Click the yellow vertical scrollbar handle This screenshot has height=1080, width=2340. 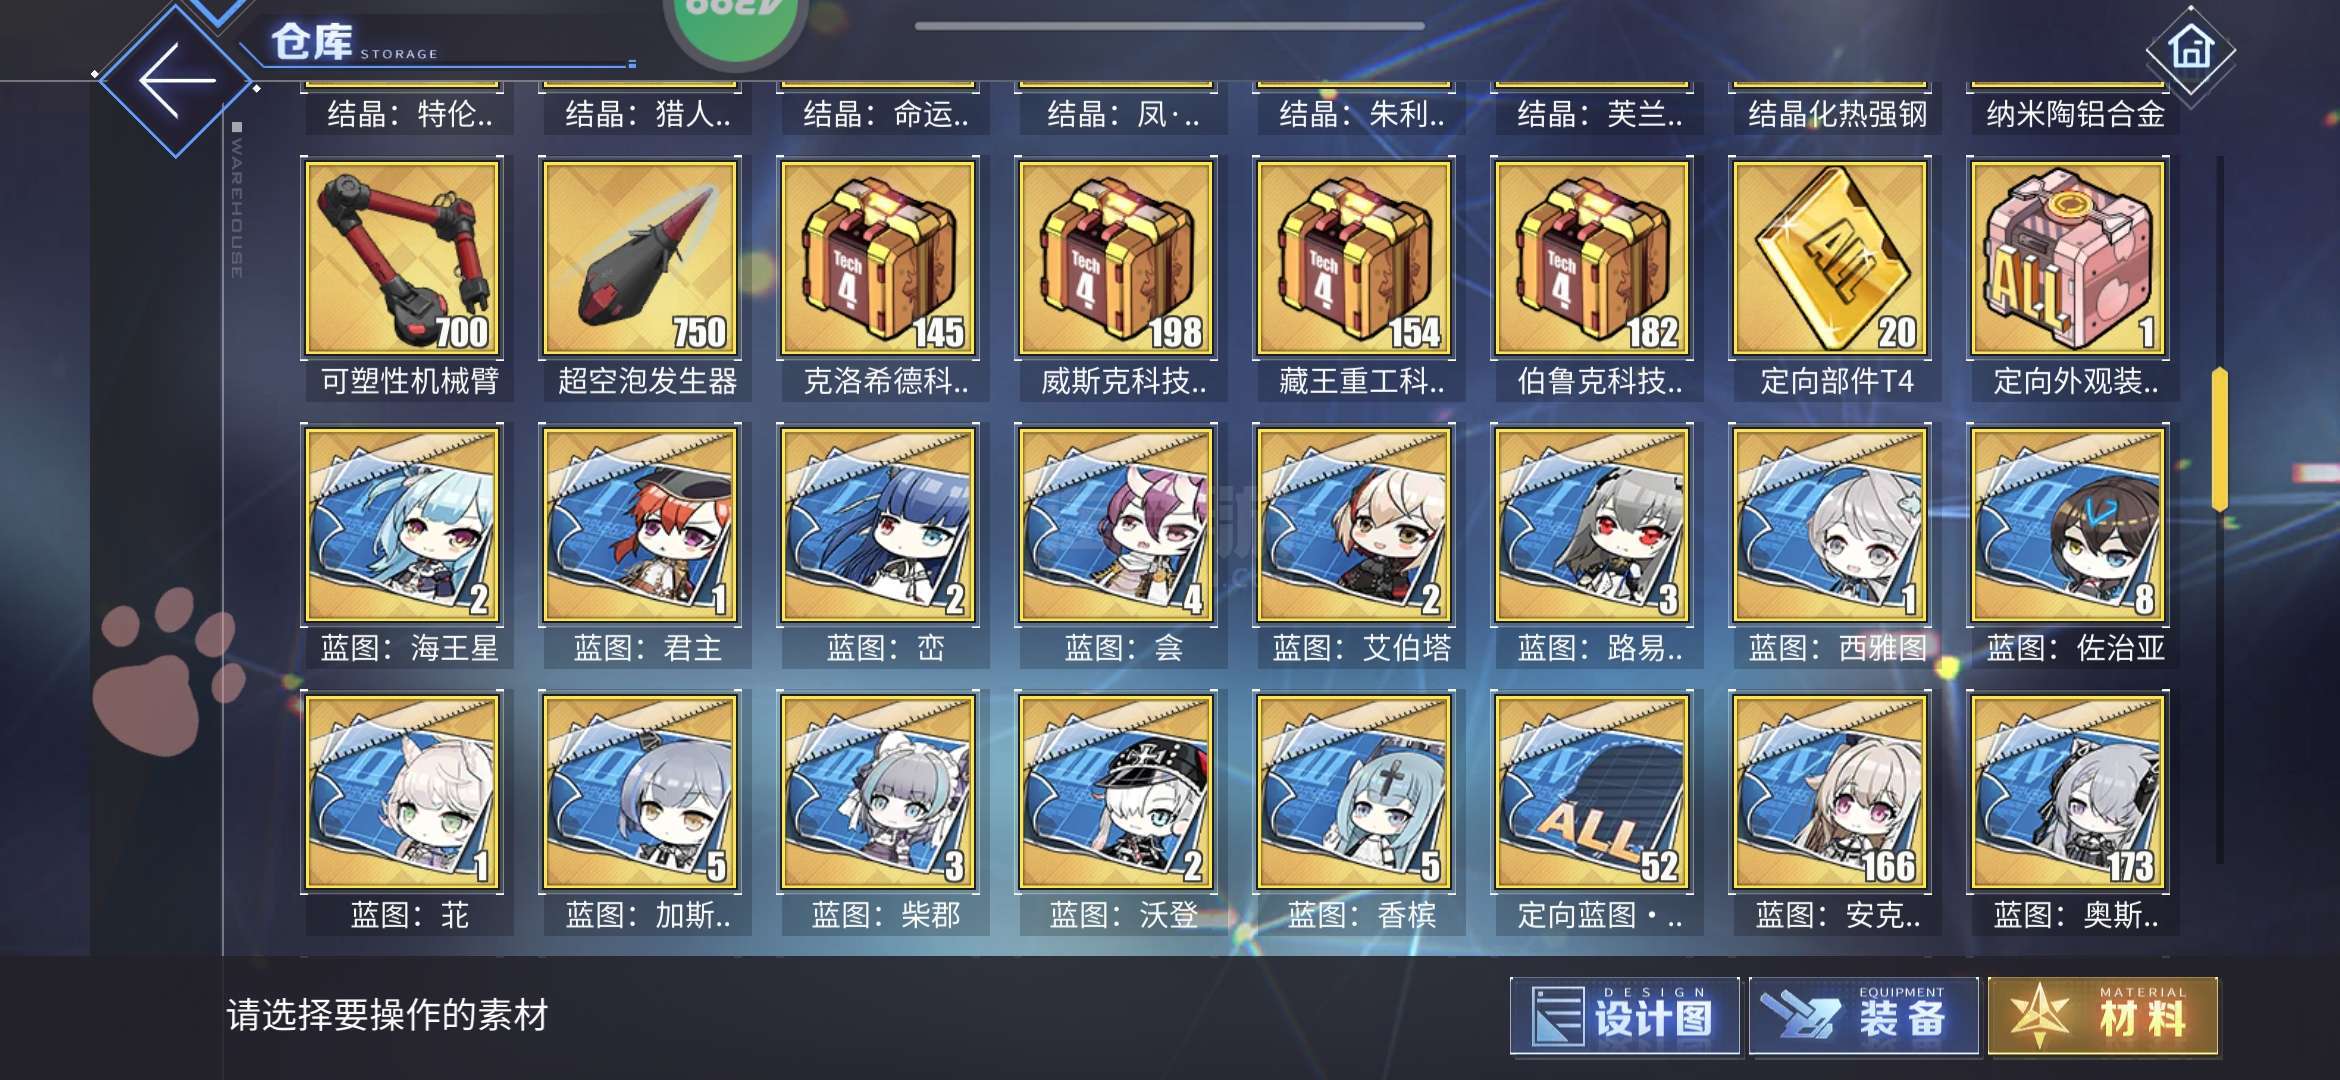point(2220,440)
